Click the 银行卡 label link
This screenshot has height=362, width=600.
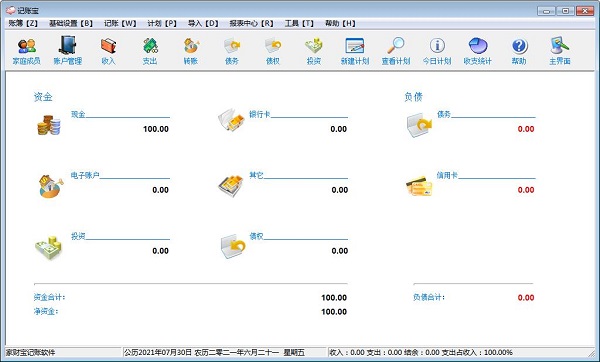click(260, 114)
